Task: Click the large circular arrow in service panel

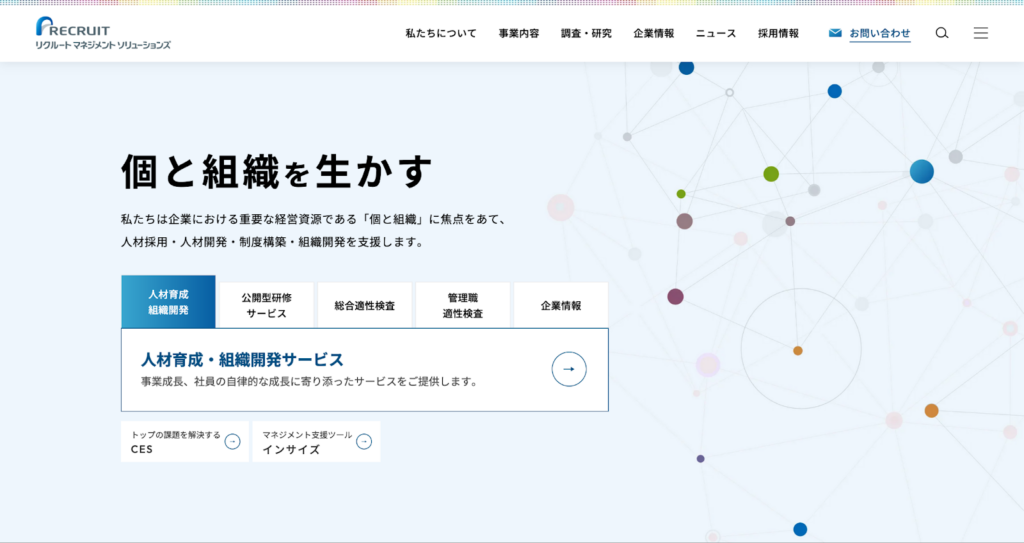Action: pos(569,369)
